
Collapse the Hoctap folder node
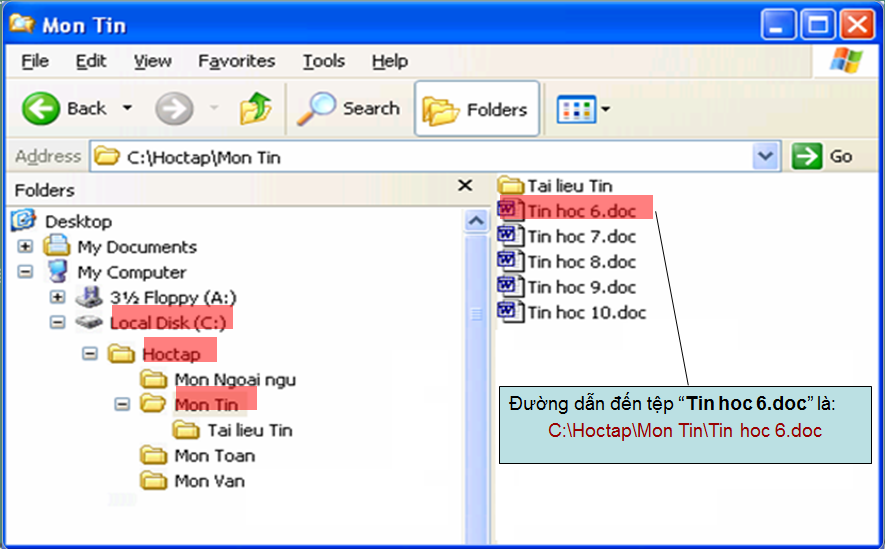(90, 354)
